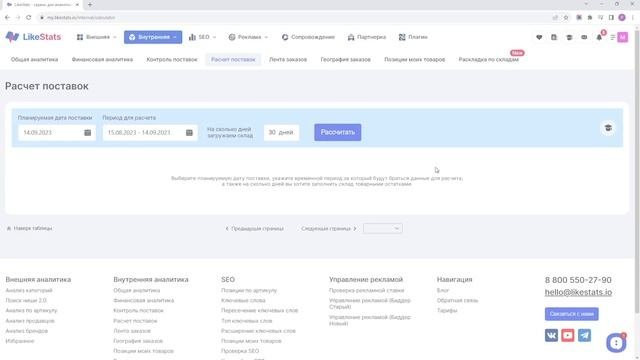Open the Telegram social icon
640x360 pixels.
(x=584, y=335)
